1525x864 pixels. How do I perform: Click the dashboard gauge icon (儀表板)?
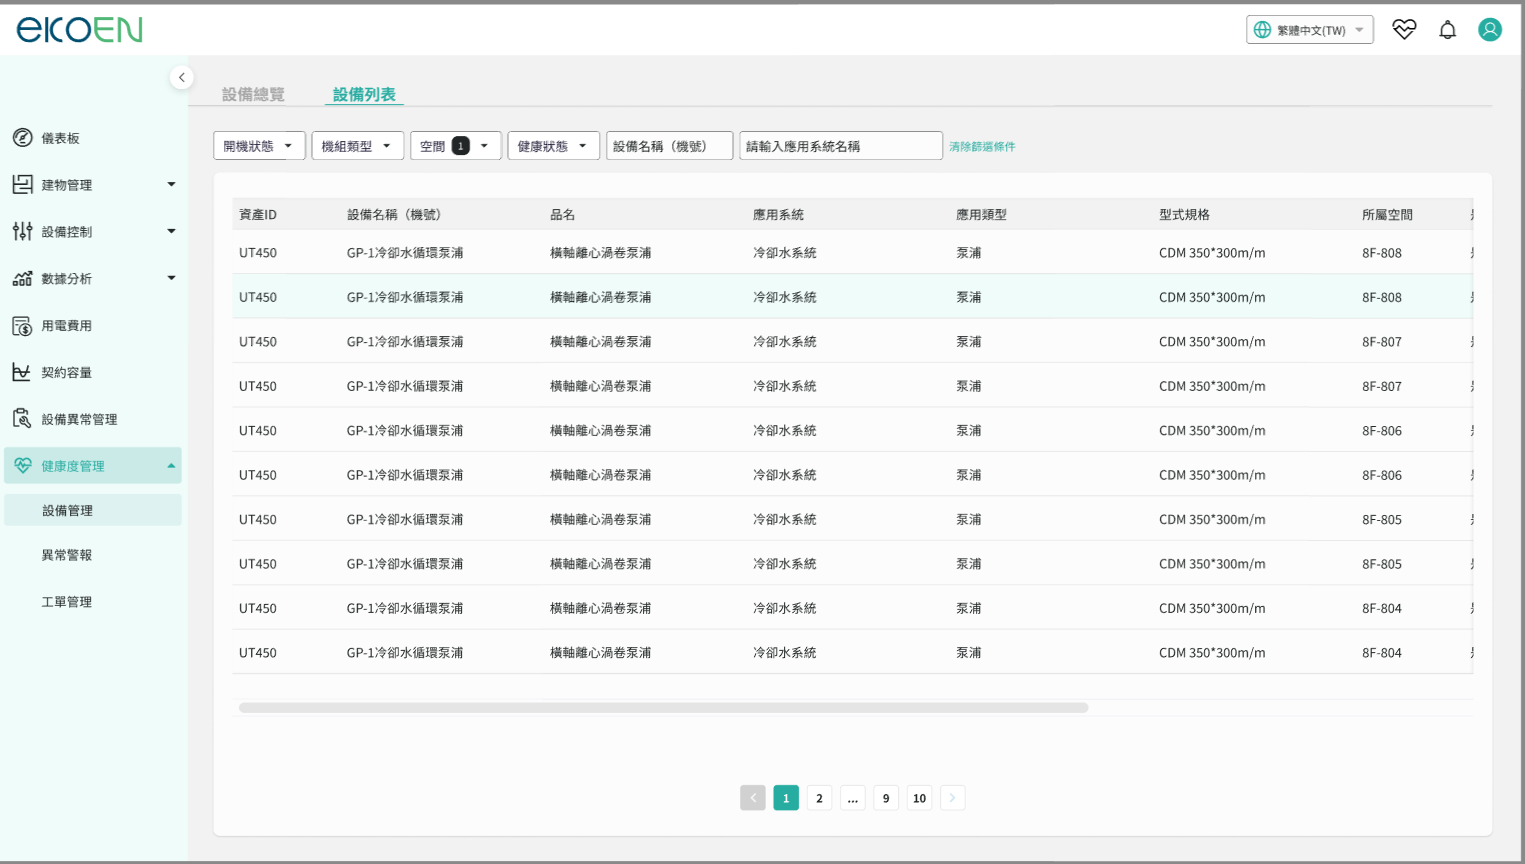click(22, 138)
